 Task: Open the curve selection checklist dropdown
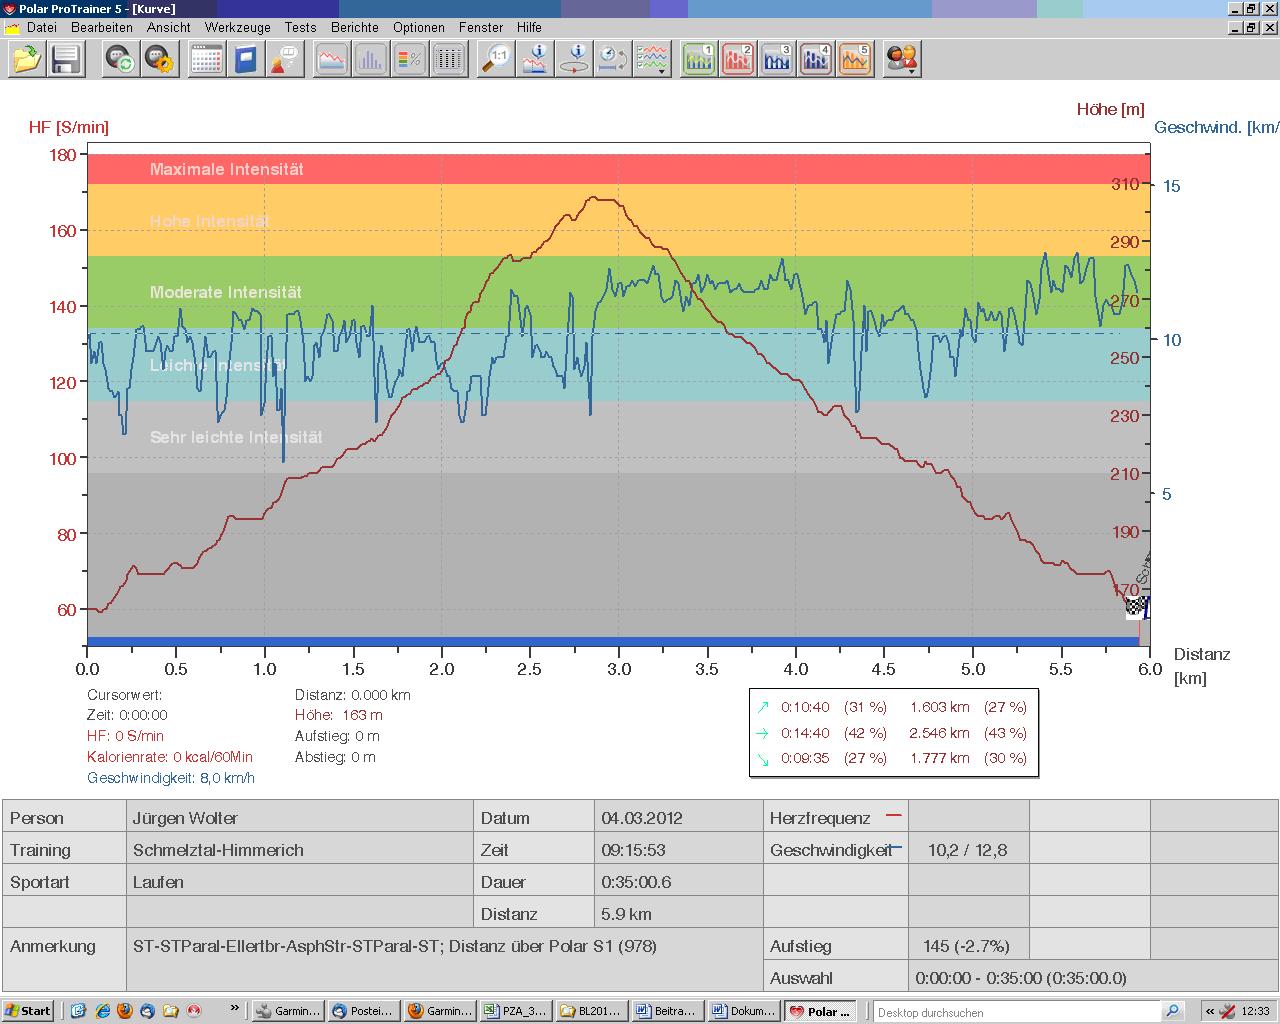pos(653,60)
